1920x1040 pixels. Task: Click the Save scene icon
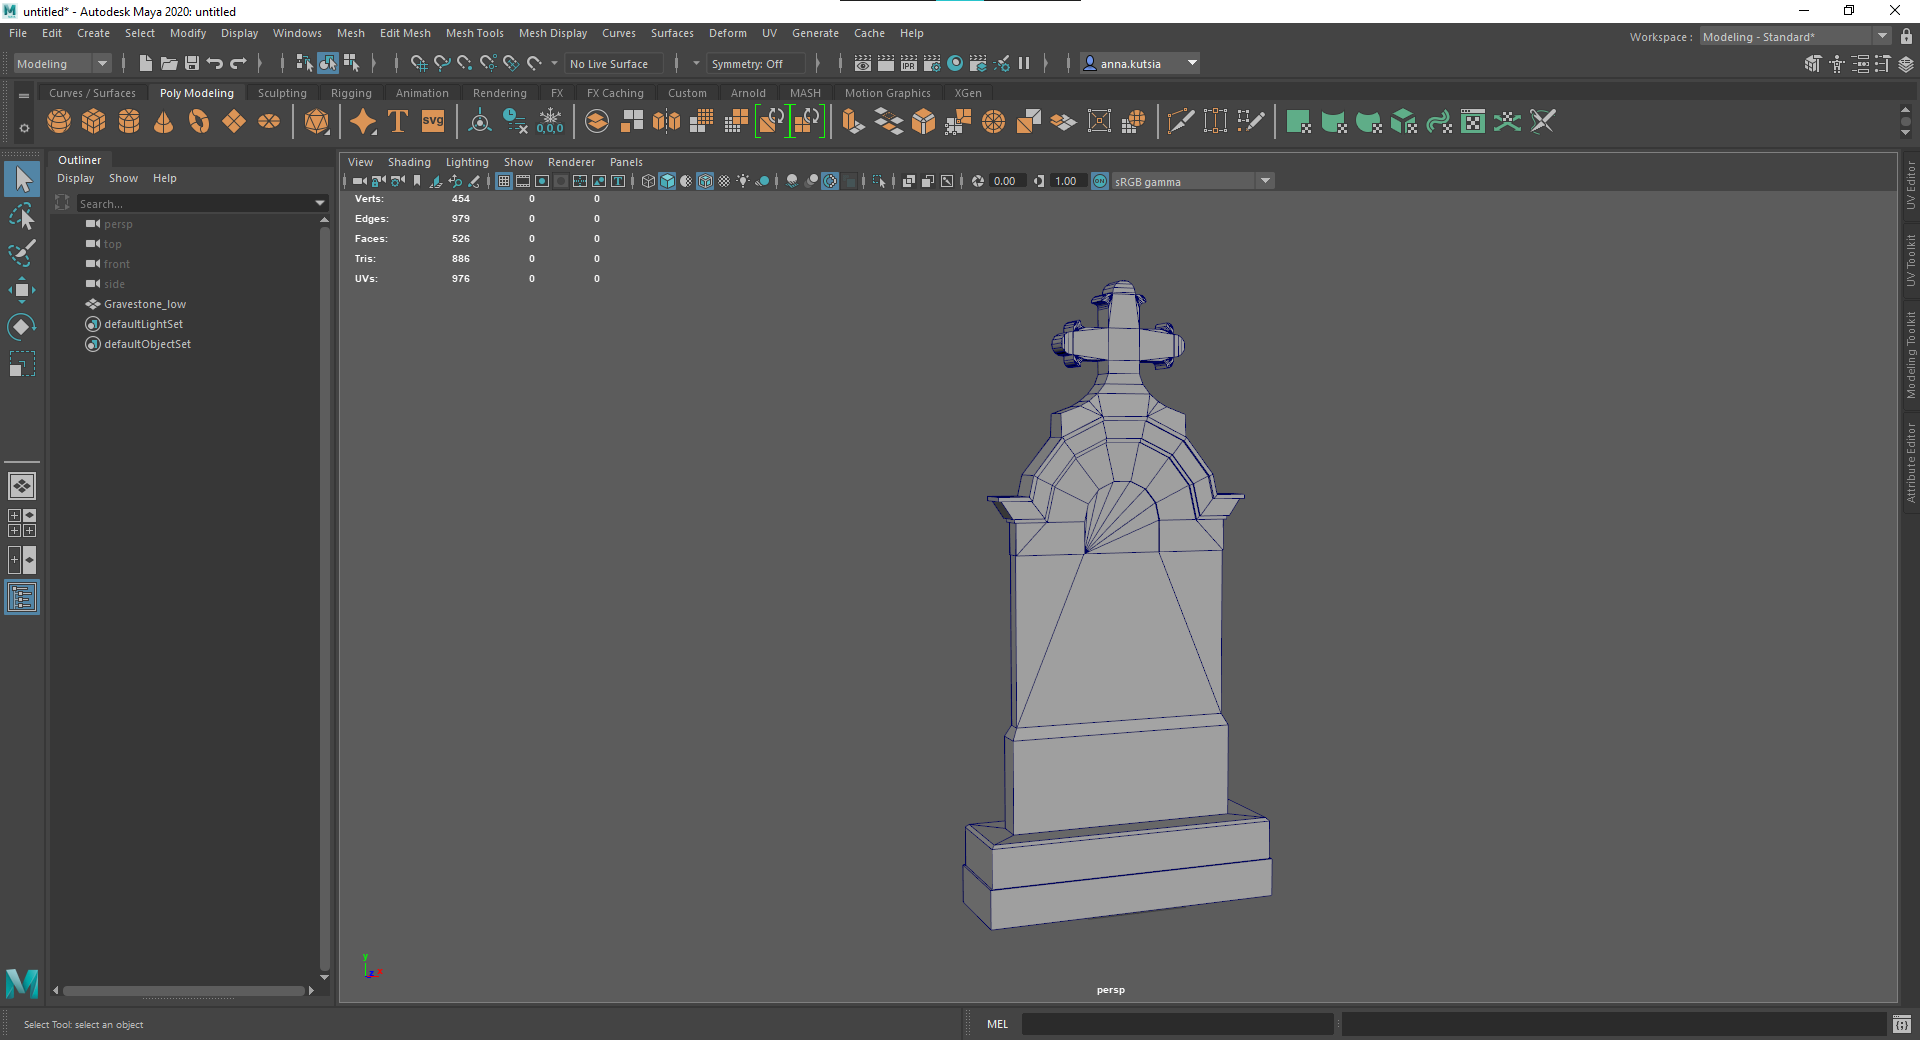click(x=192, y=63)
